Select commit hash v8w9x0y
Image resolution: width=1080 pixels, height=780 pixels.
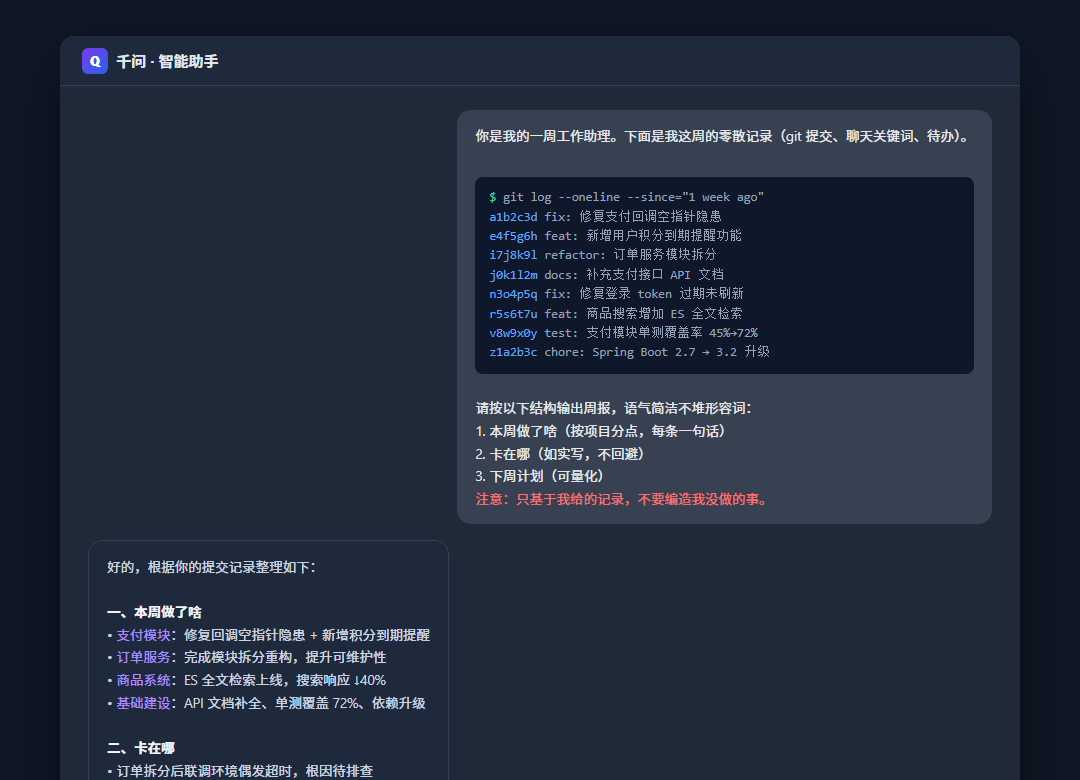pyautogui.click(x=513, y=333)
